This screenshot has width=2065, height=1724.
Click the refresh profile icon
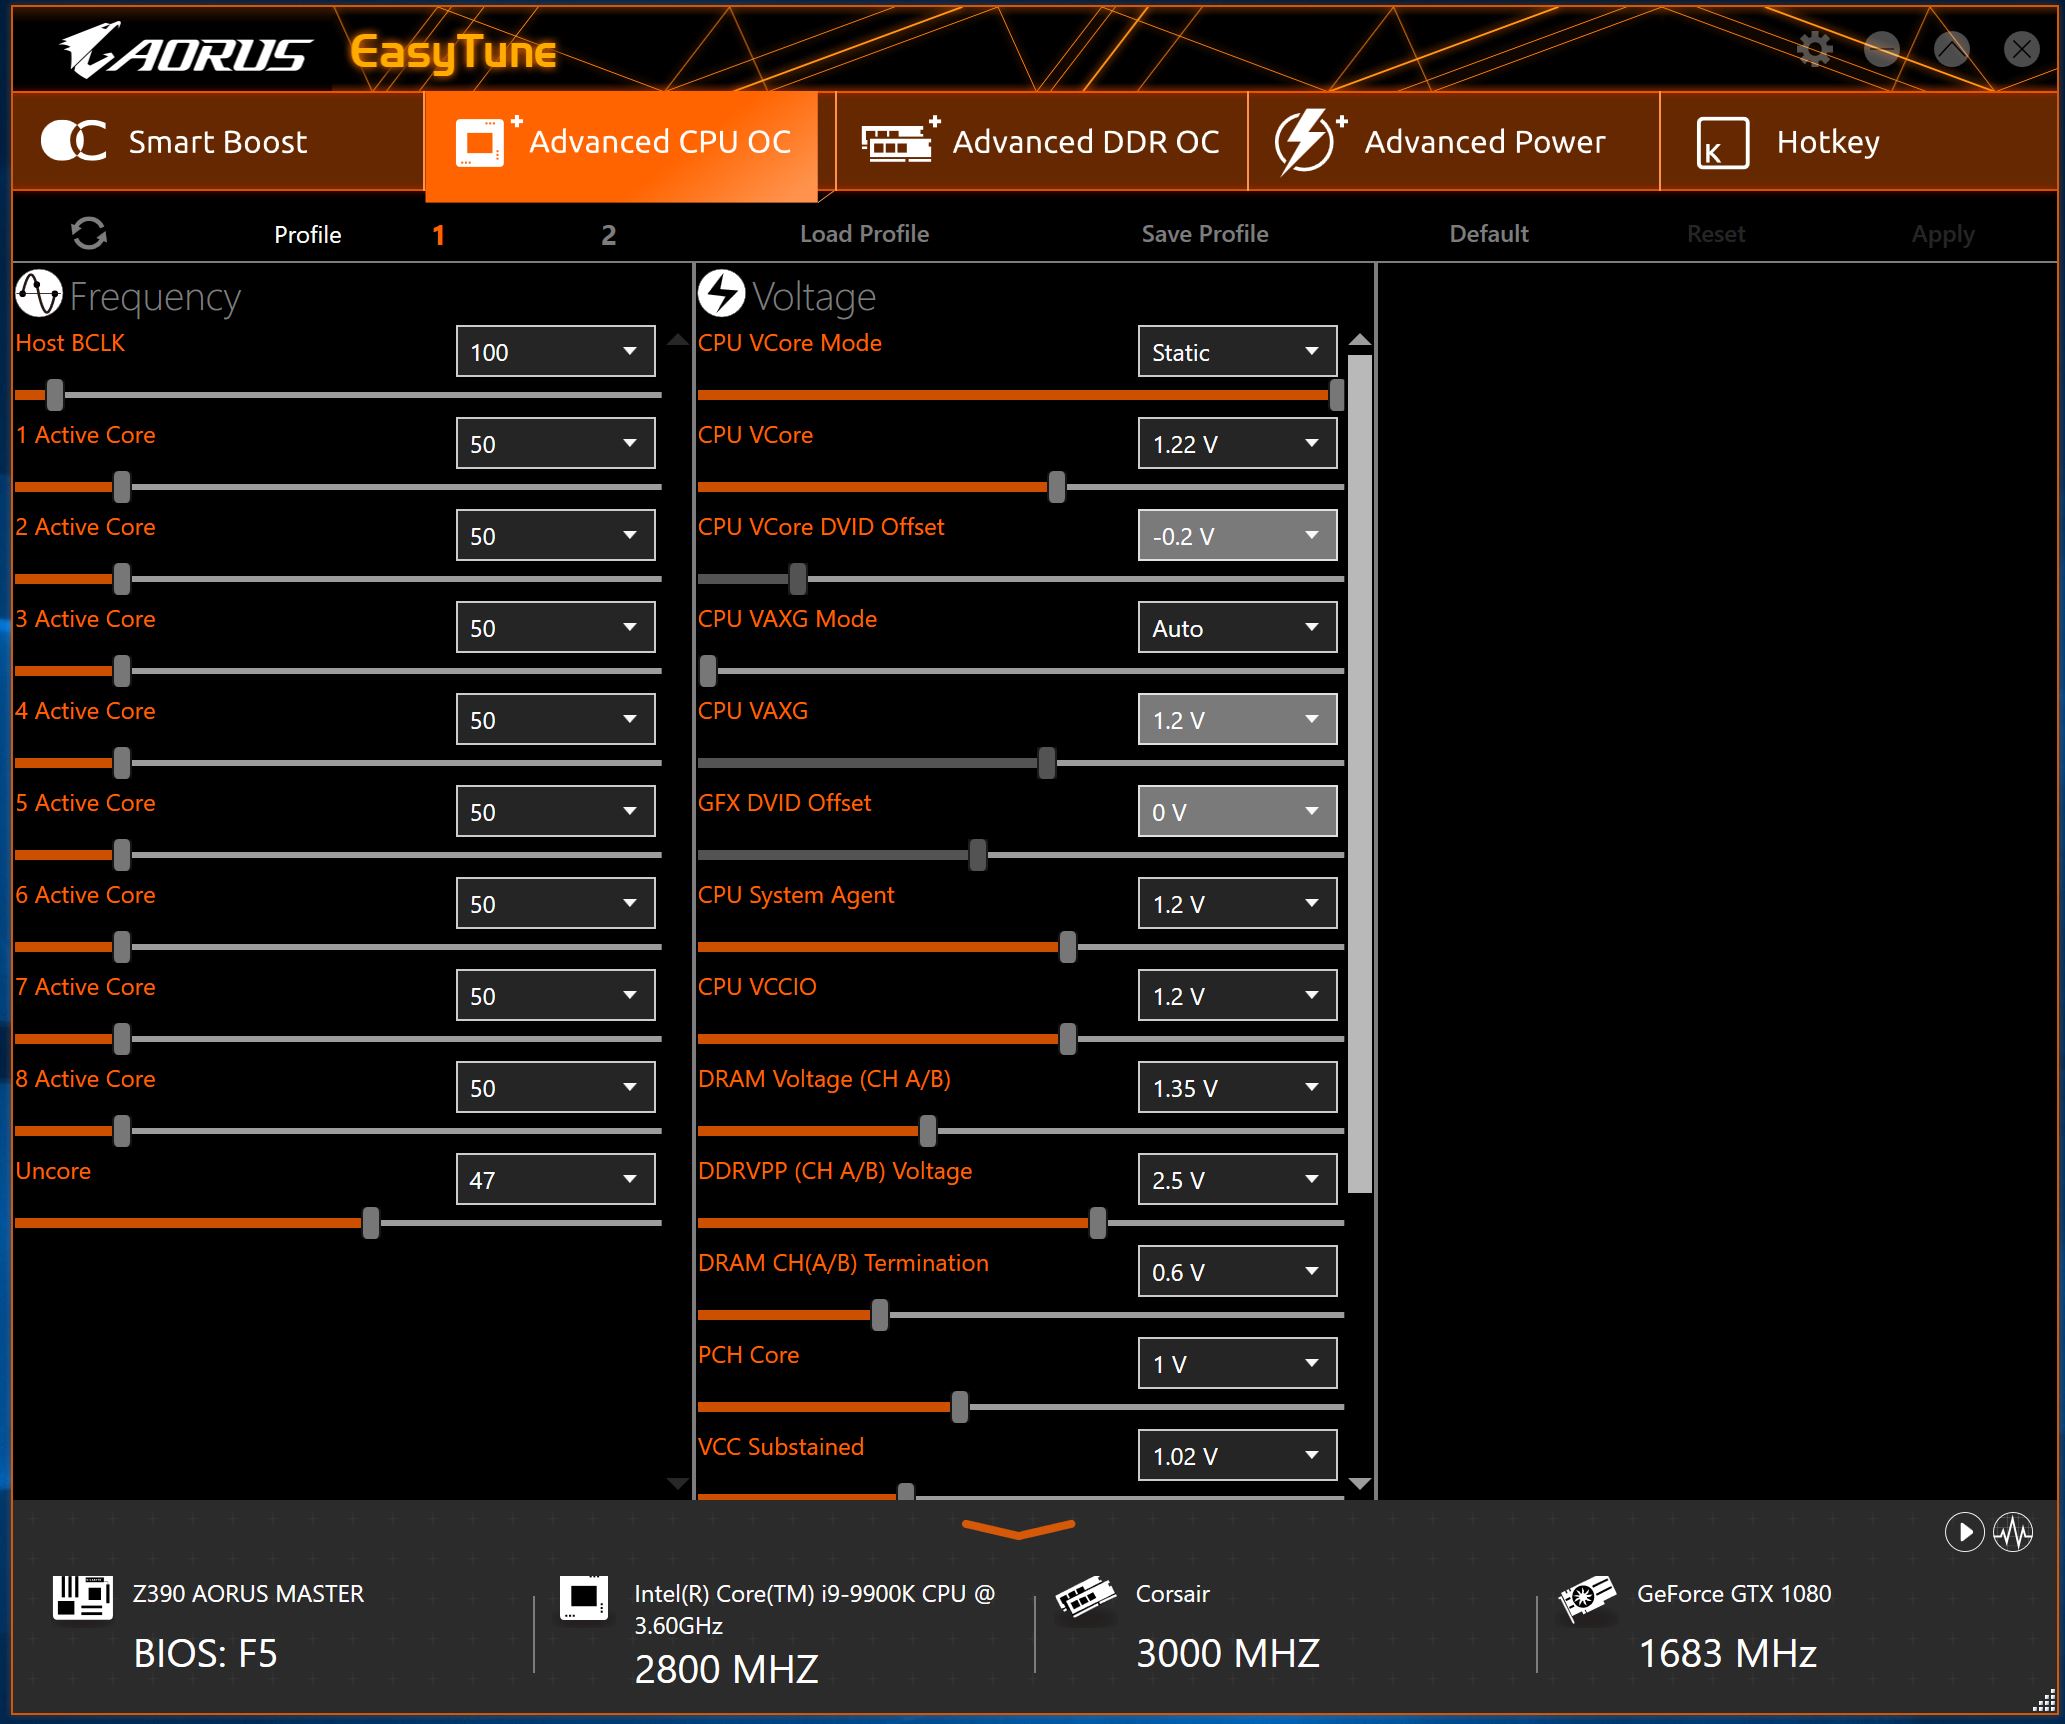point(89,233)
